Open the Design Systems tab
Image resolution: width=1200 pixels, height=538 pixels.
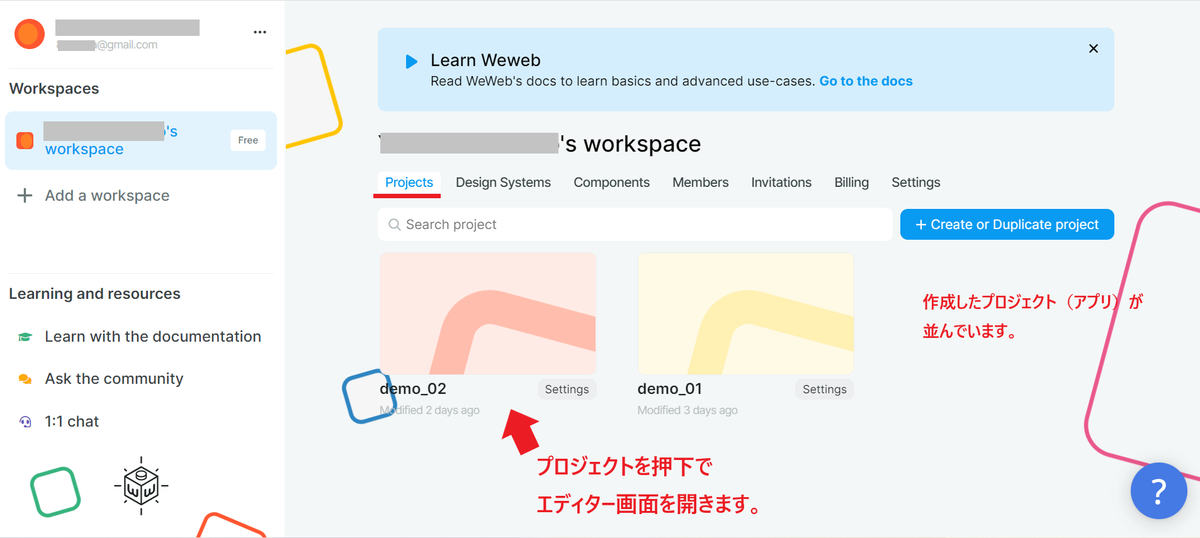tap(503, 182)
